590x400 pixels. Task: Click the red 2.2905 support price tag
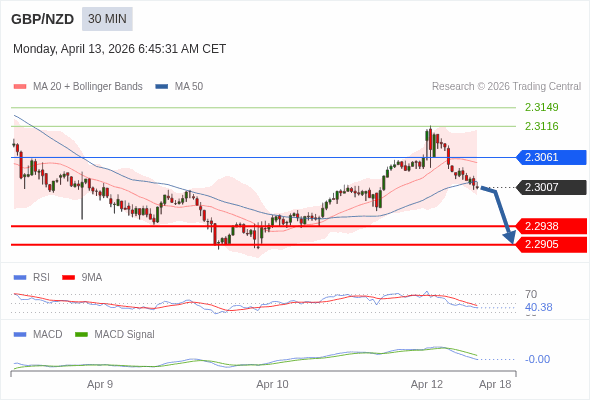(x=551, y=245)
